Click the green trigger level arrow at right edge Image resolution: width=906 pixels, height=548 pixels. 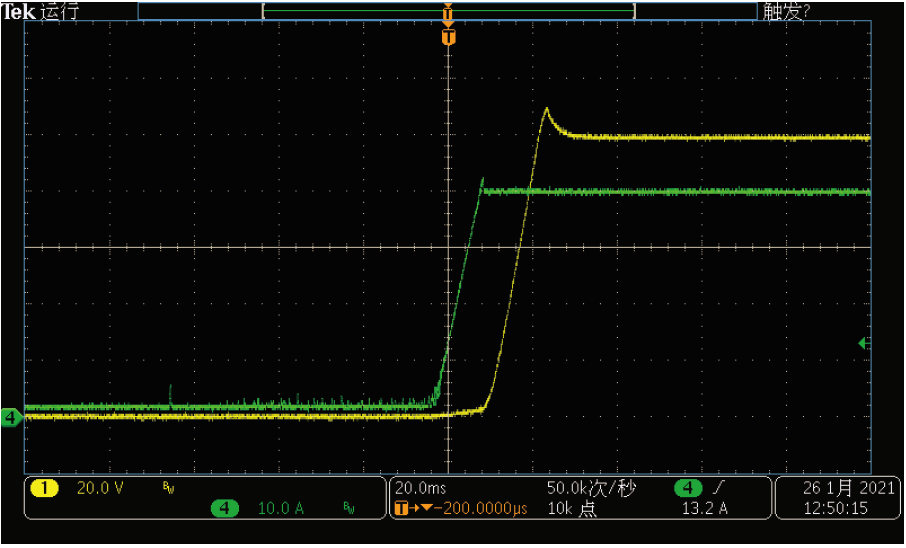tap(864, 343)
